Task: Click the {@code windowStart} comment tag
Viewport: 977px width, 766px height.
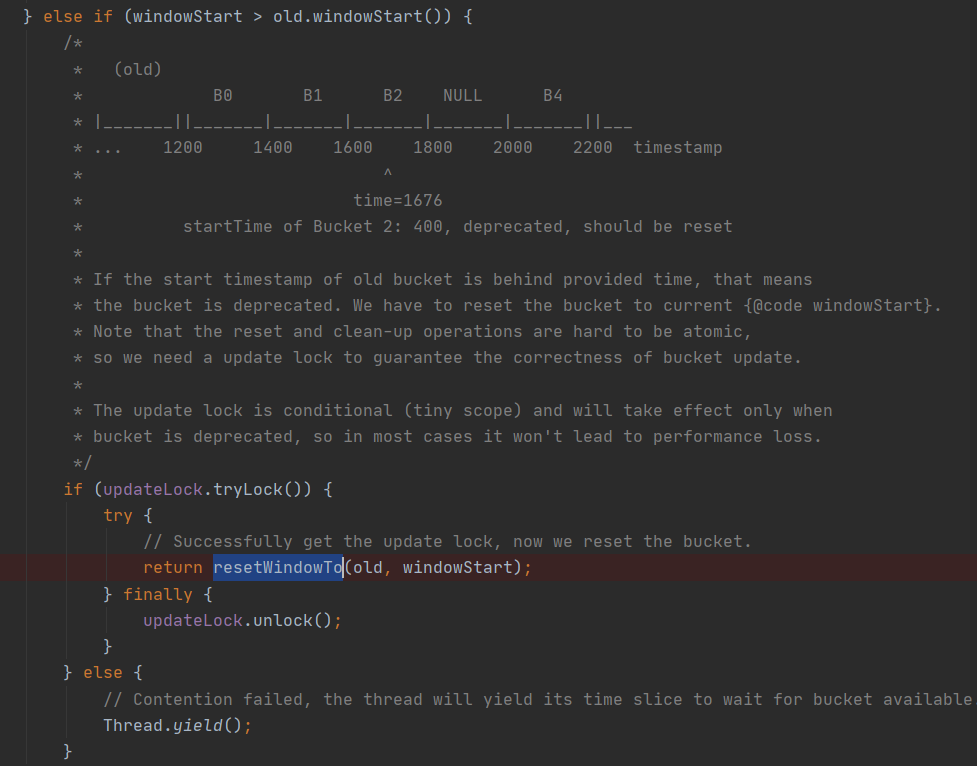Action: point(838,305)
